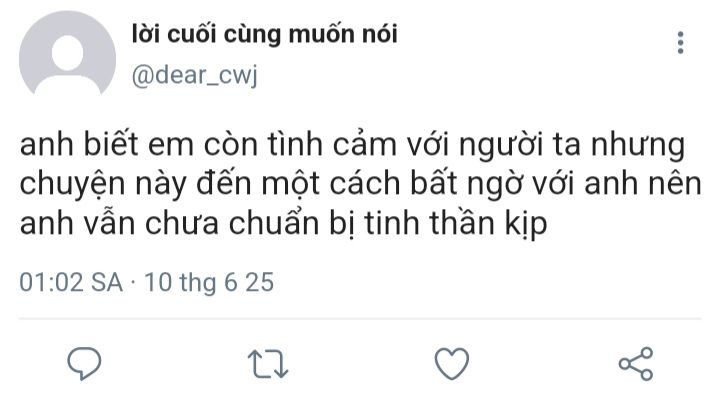Open the reply speech bubble icon
This screenshot has width=720, height=407.
click(x=84, y=363)
